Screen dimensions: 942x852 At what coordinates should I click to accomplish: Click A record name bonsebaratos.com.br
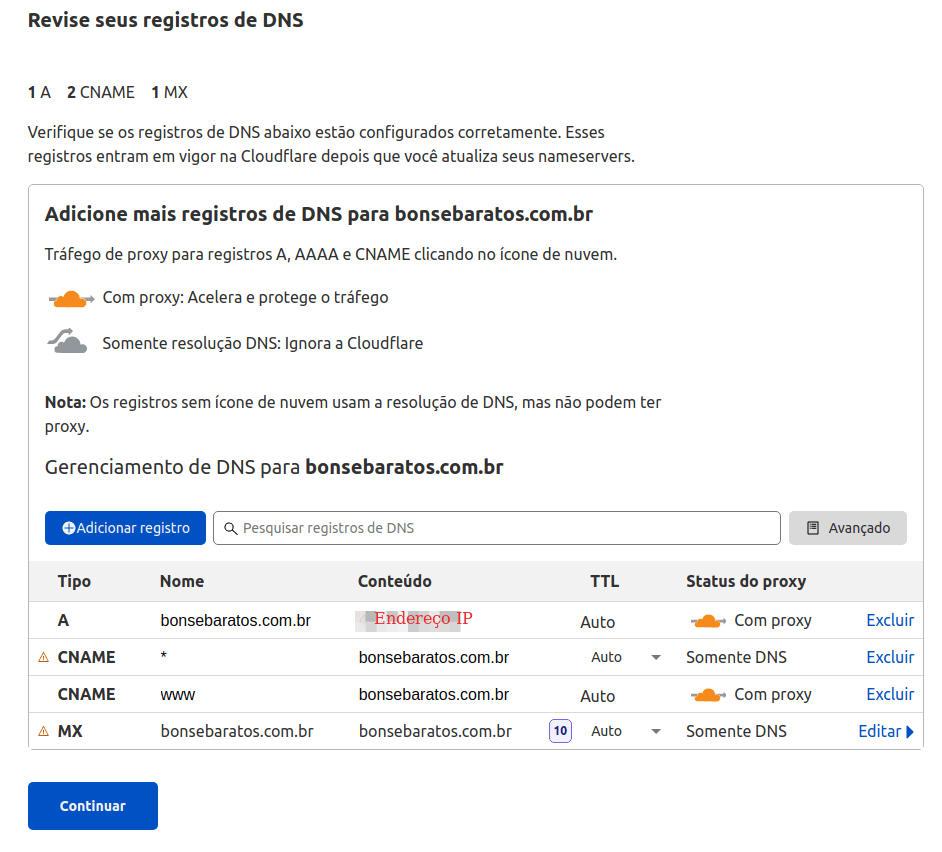[x=236, y=621]
